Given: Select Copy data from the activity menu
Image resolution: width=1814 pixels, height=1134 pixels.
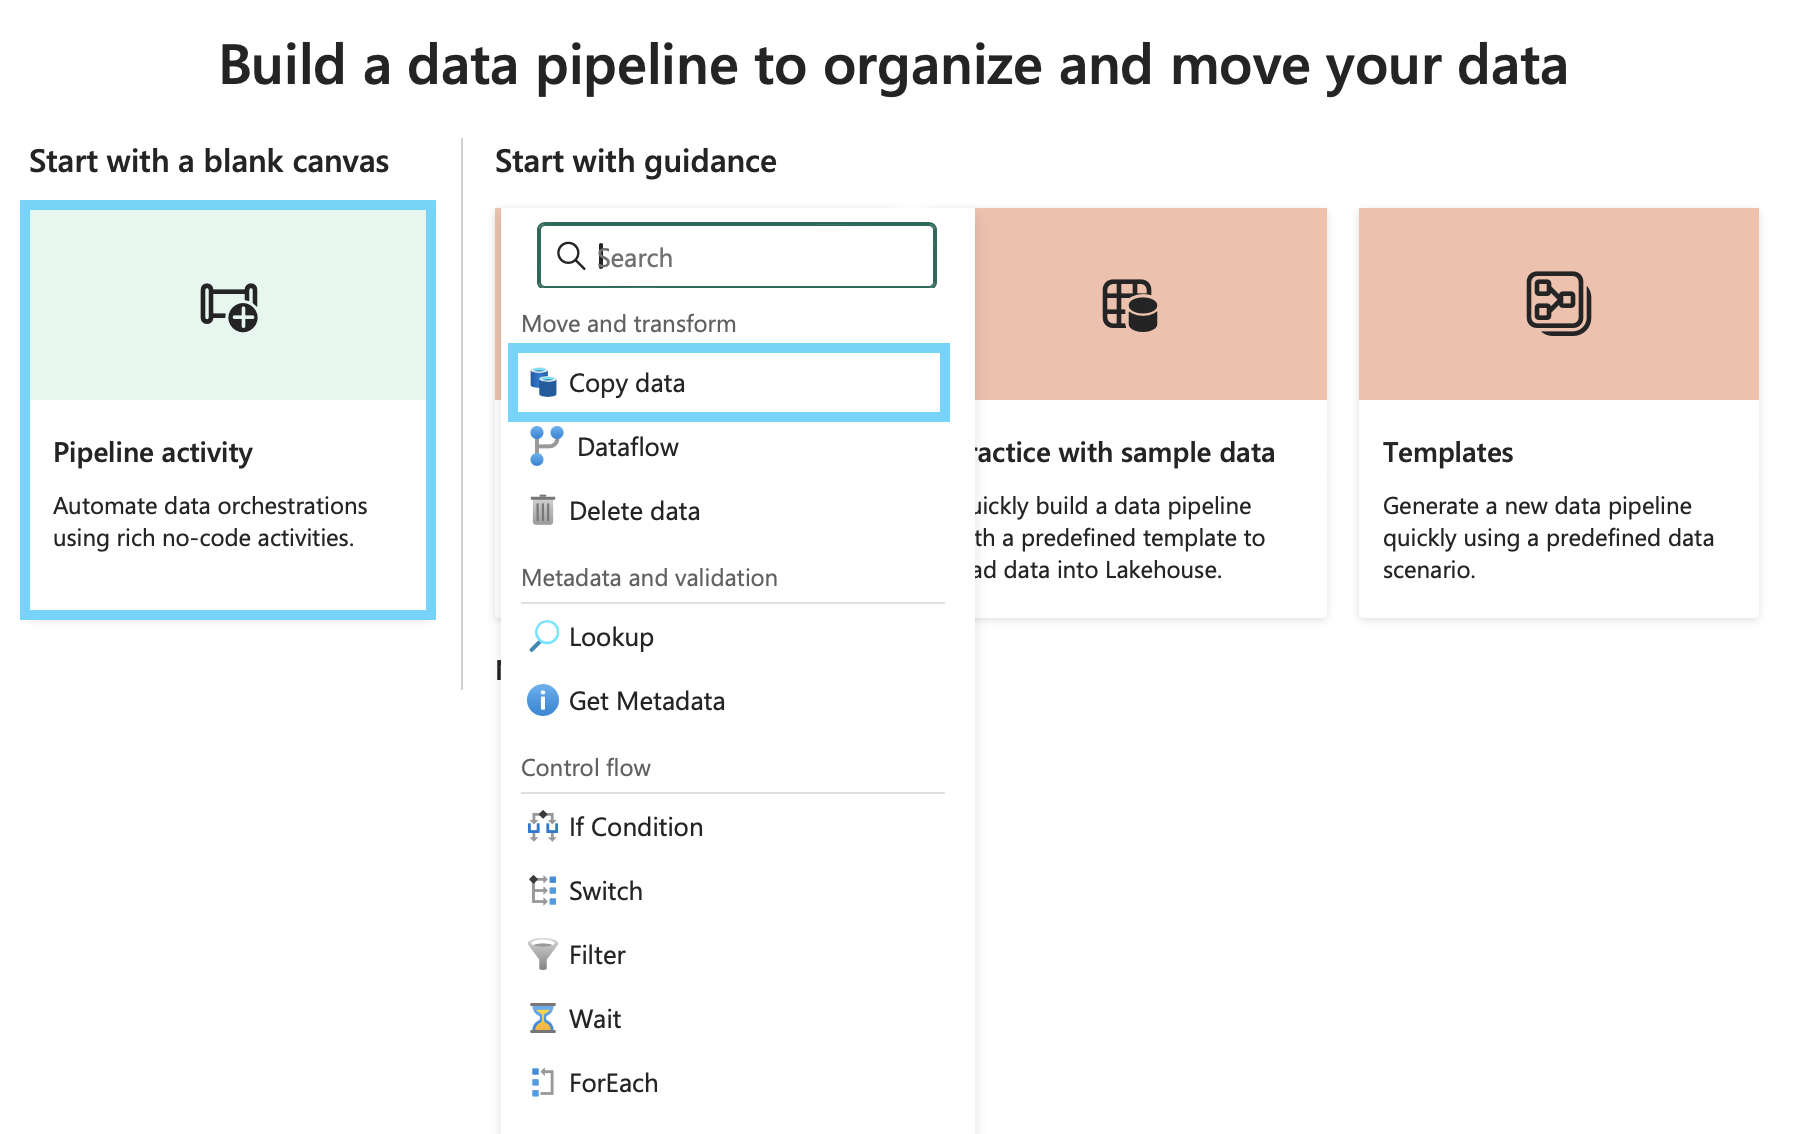Looking at the screenshot, I should 627,383.
